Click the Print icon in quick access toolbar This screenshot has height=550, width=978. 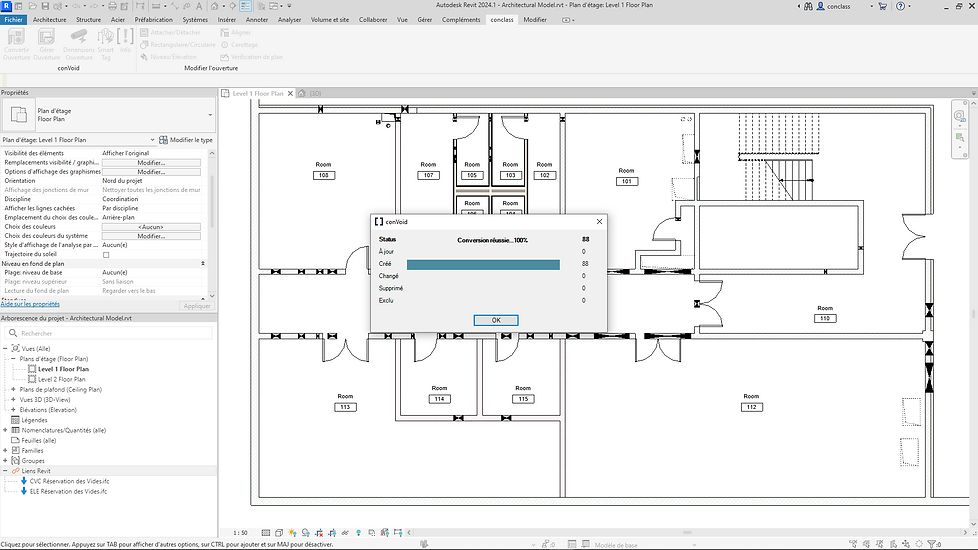pyautogui.click(x=112, y=6)
